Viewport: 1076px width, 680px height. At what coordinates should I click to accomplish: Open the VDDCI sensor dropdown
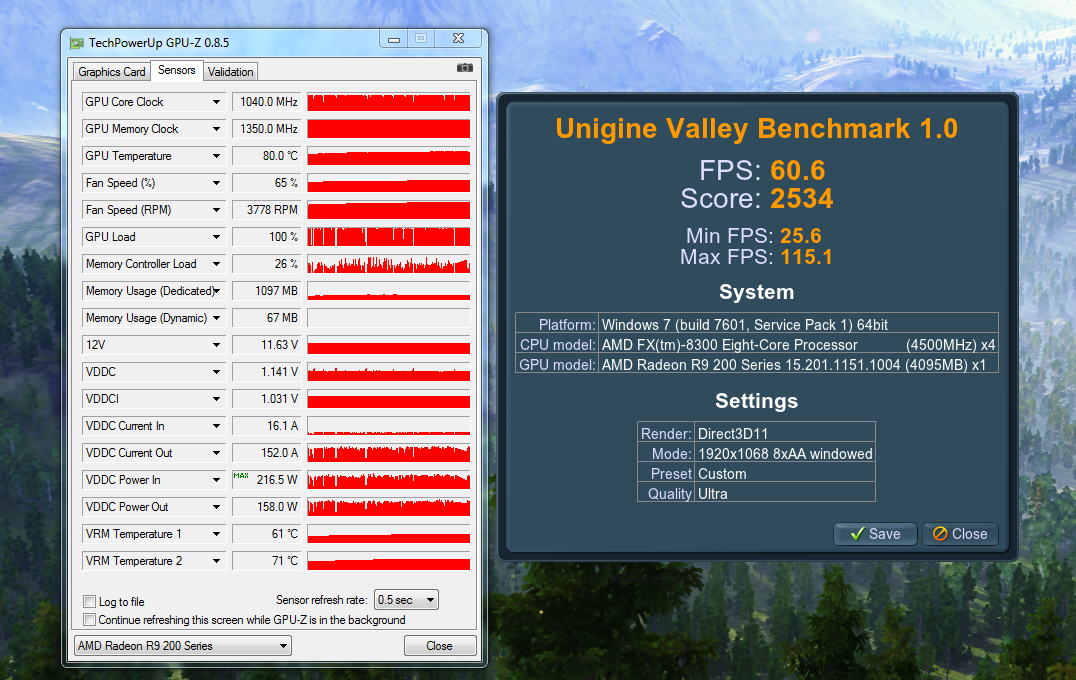pyautogui.click(x=216, y=399)
